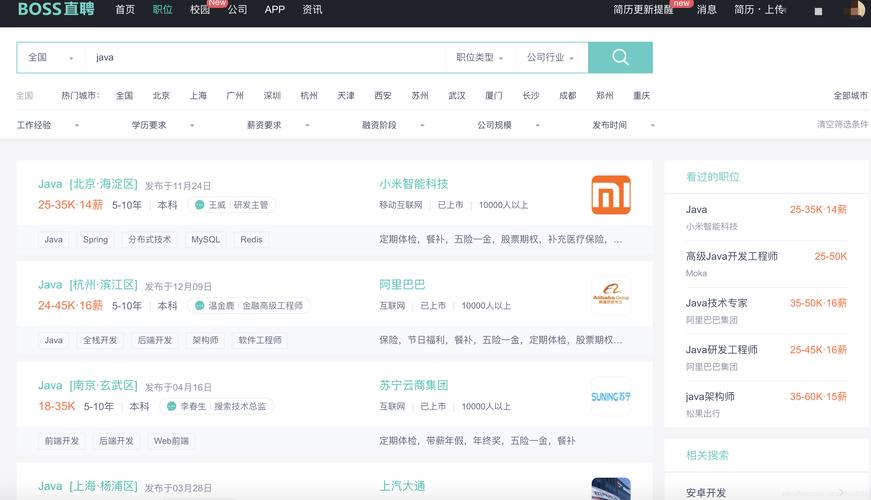Expand the 公司行业 dropdown
The width and height of the screenshot is (871, 500).
click(x=551, y=58)
